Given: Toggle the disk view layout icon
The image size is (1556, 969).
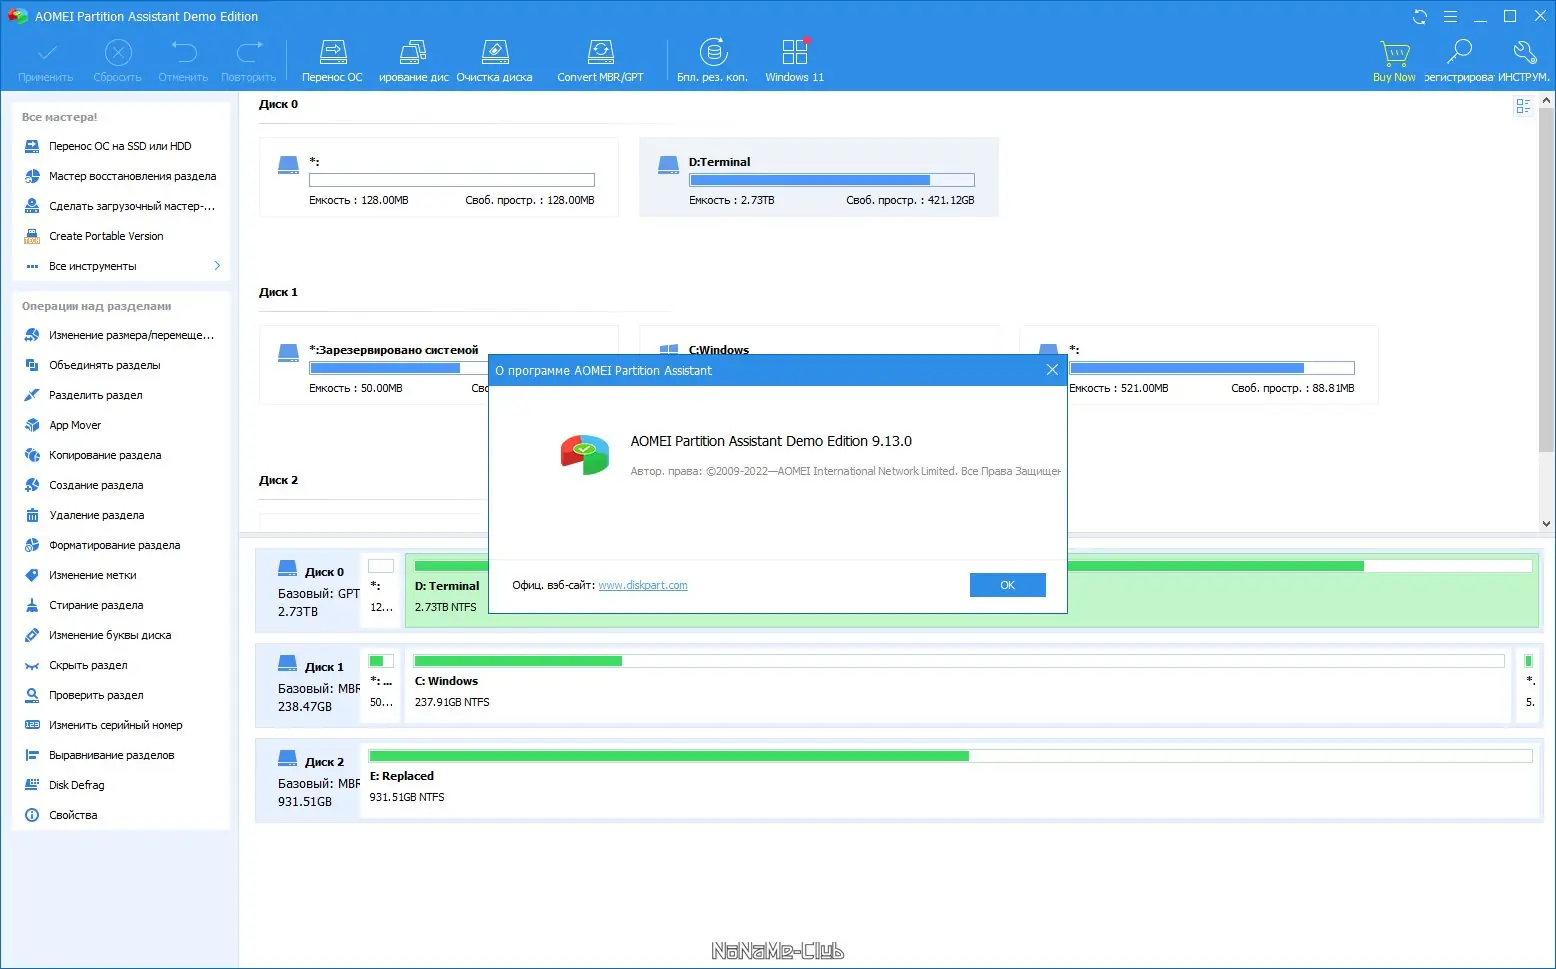Looking at the screenshot, I should (x=1523, y=106).
